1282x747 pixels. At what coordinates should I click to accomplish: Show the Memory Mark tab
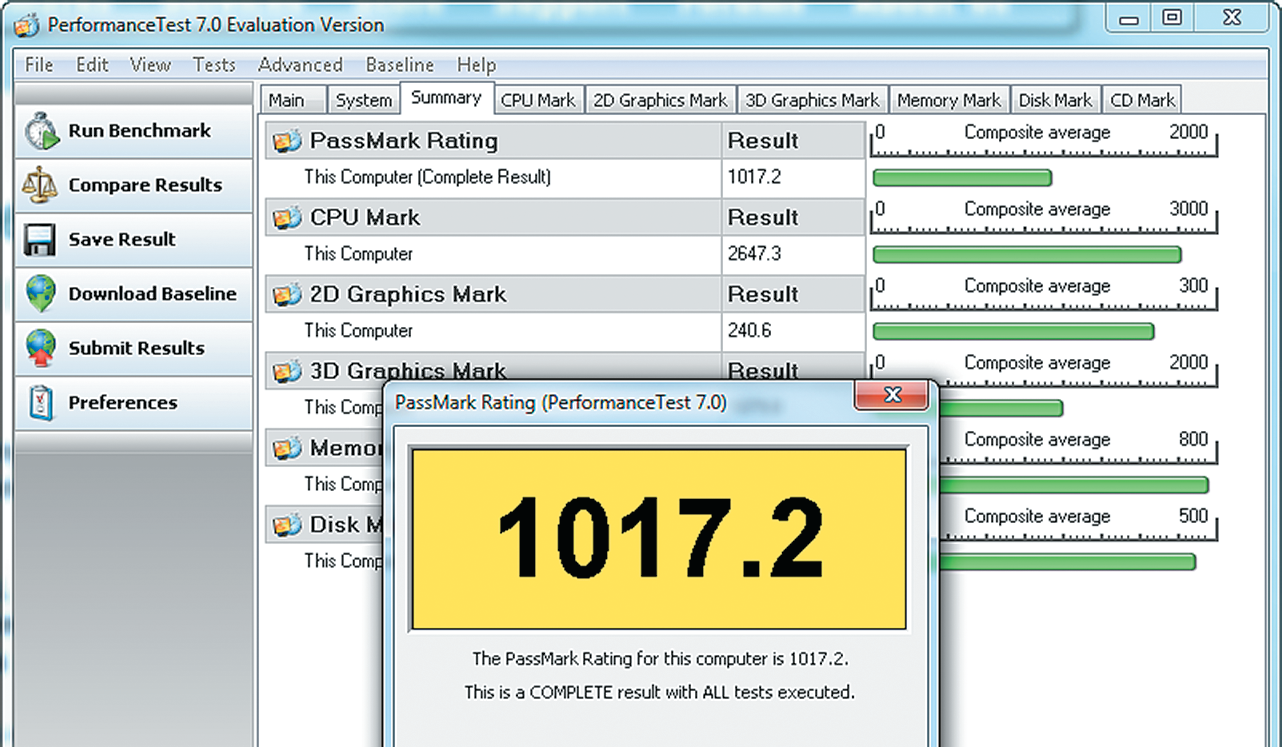click(x=949, y=100)
